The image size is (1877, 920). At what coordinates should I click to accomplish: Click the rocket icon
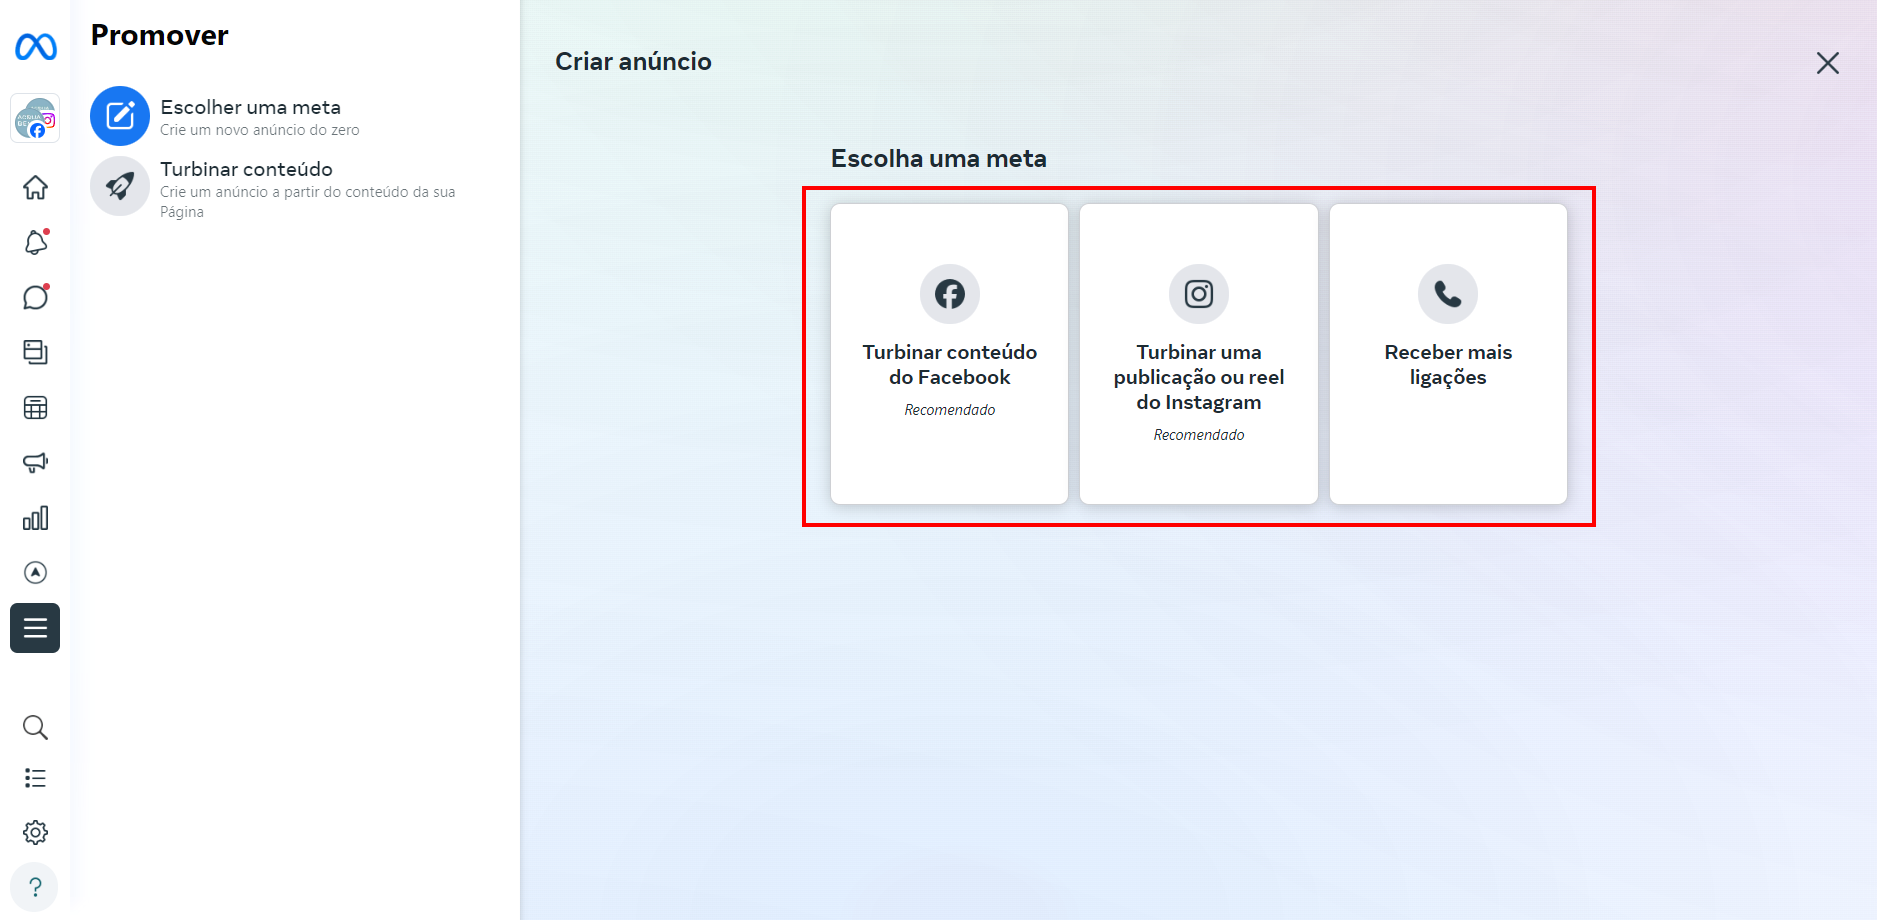pos(120,186)
